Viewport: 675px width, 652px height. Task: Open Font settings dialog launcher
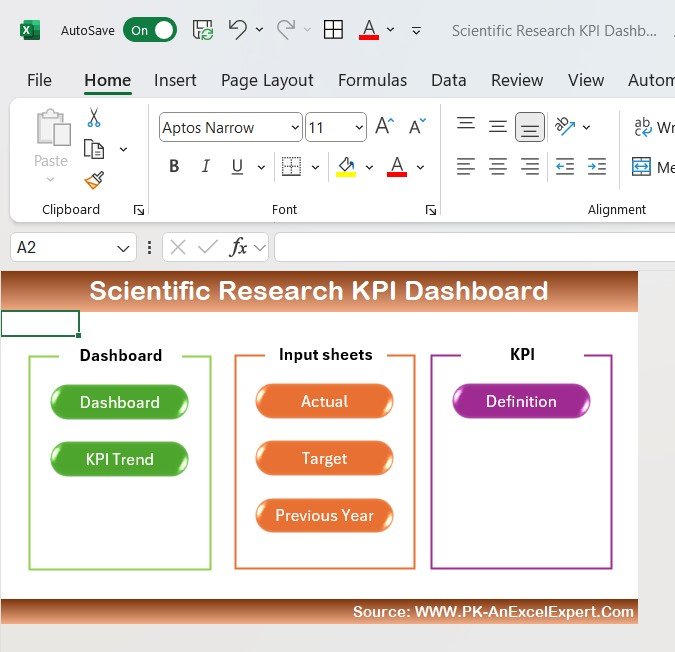click(x=431, y=210)
